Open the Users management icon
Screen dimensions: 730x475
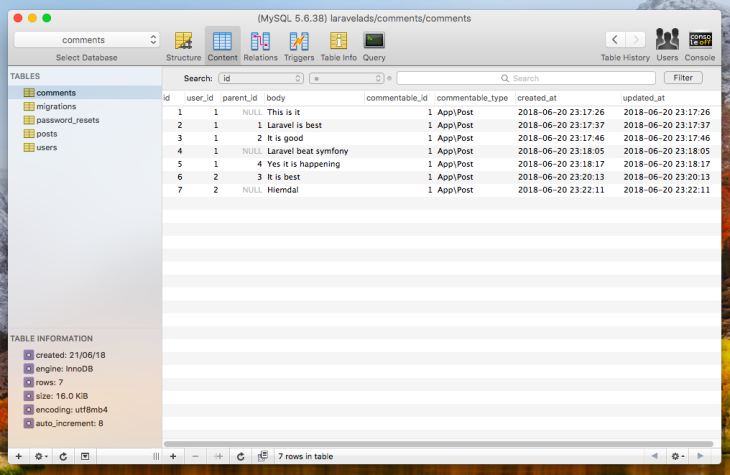(666, 40)
